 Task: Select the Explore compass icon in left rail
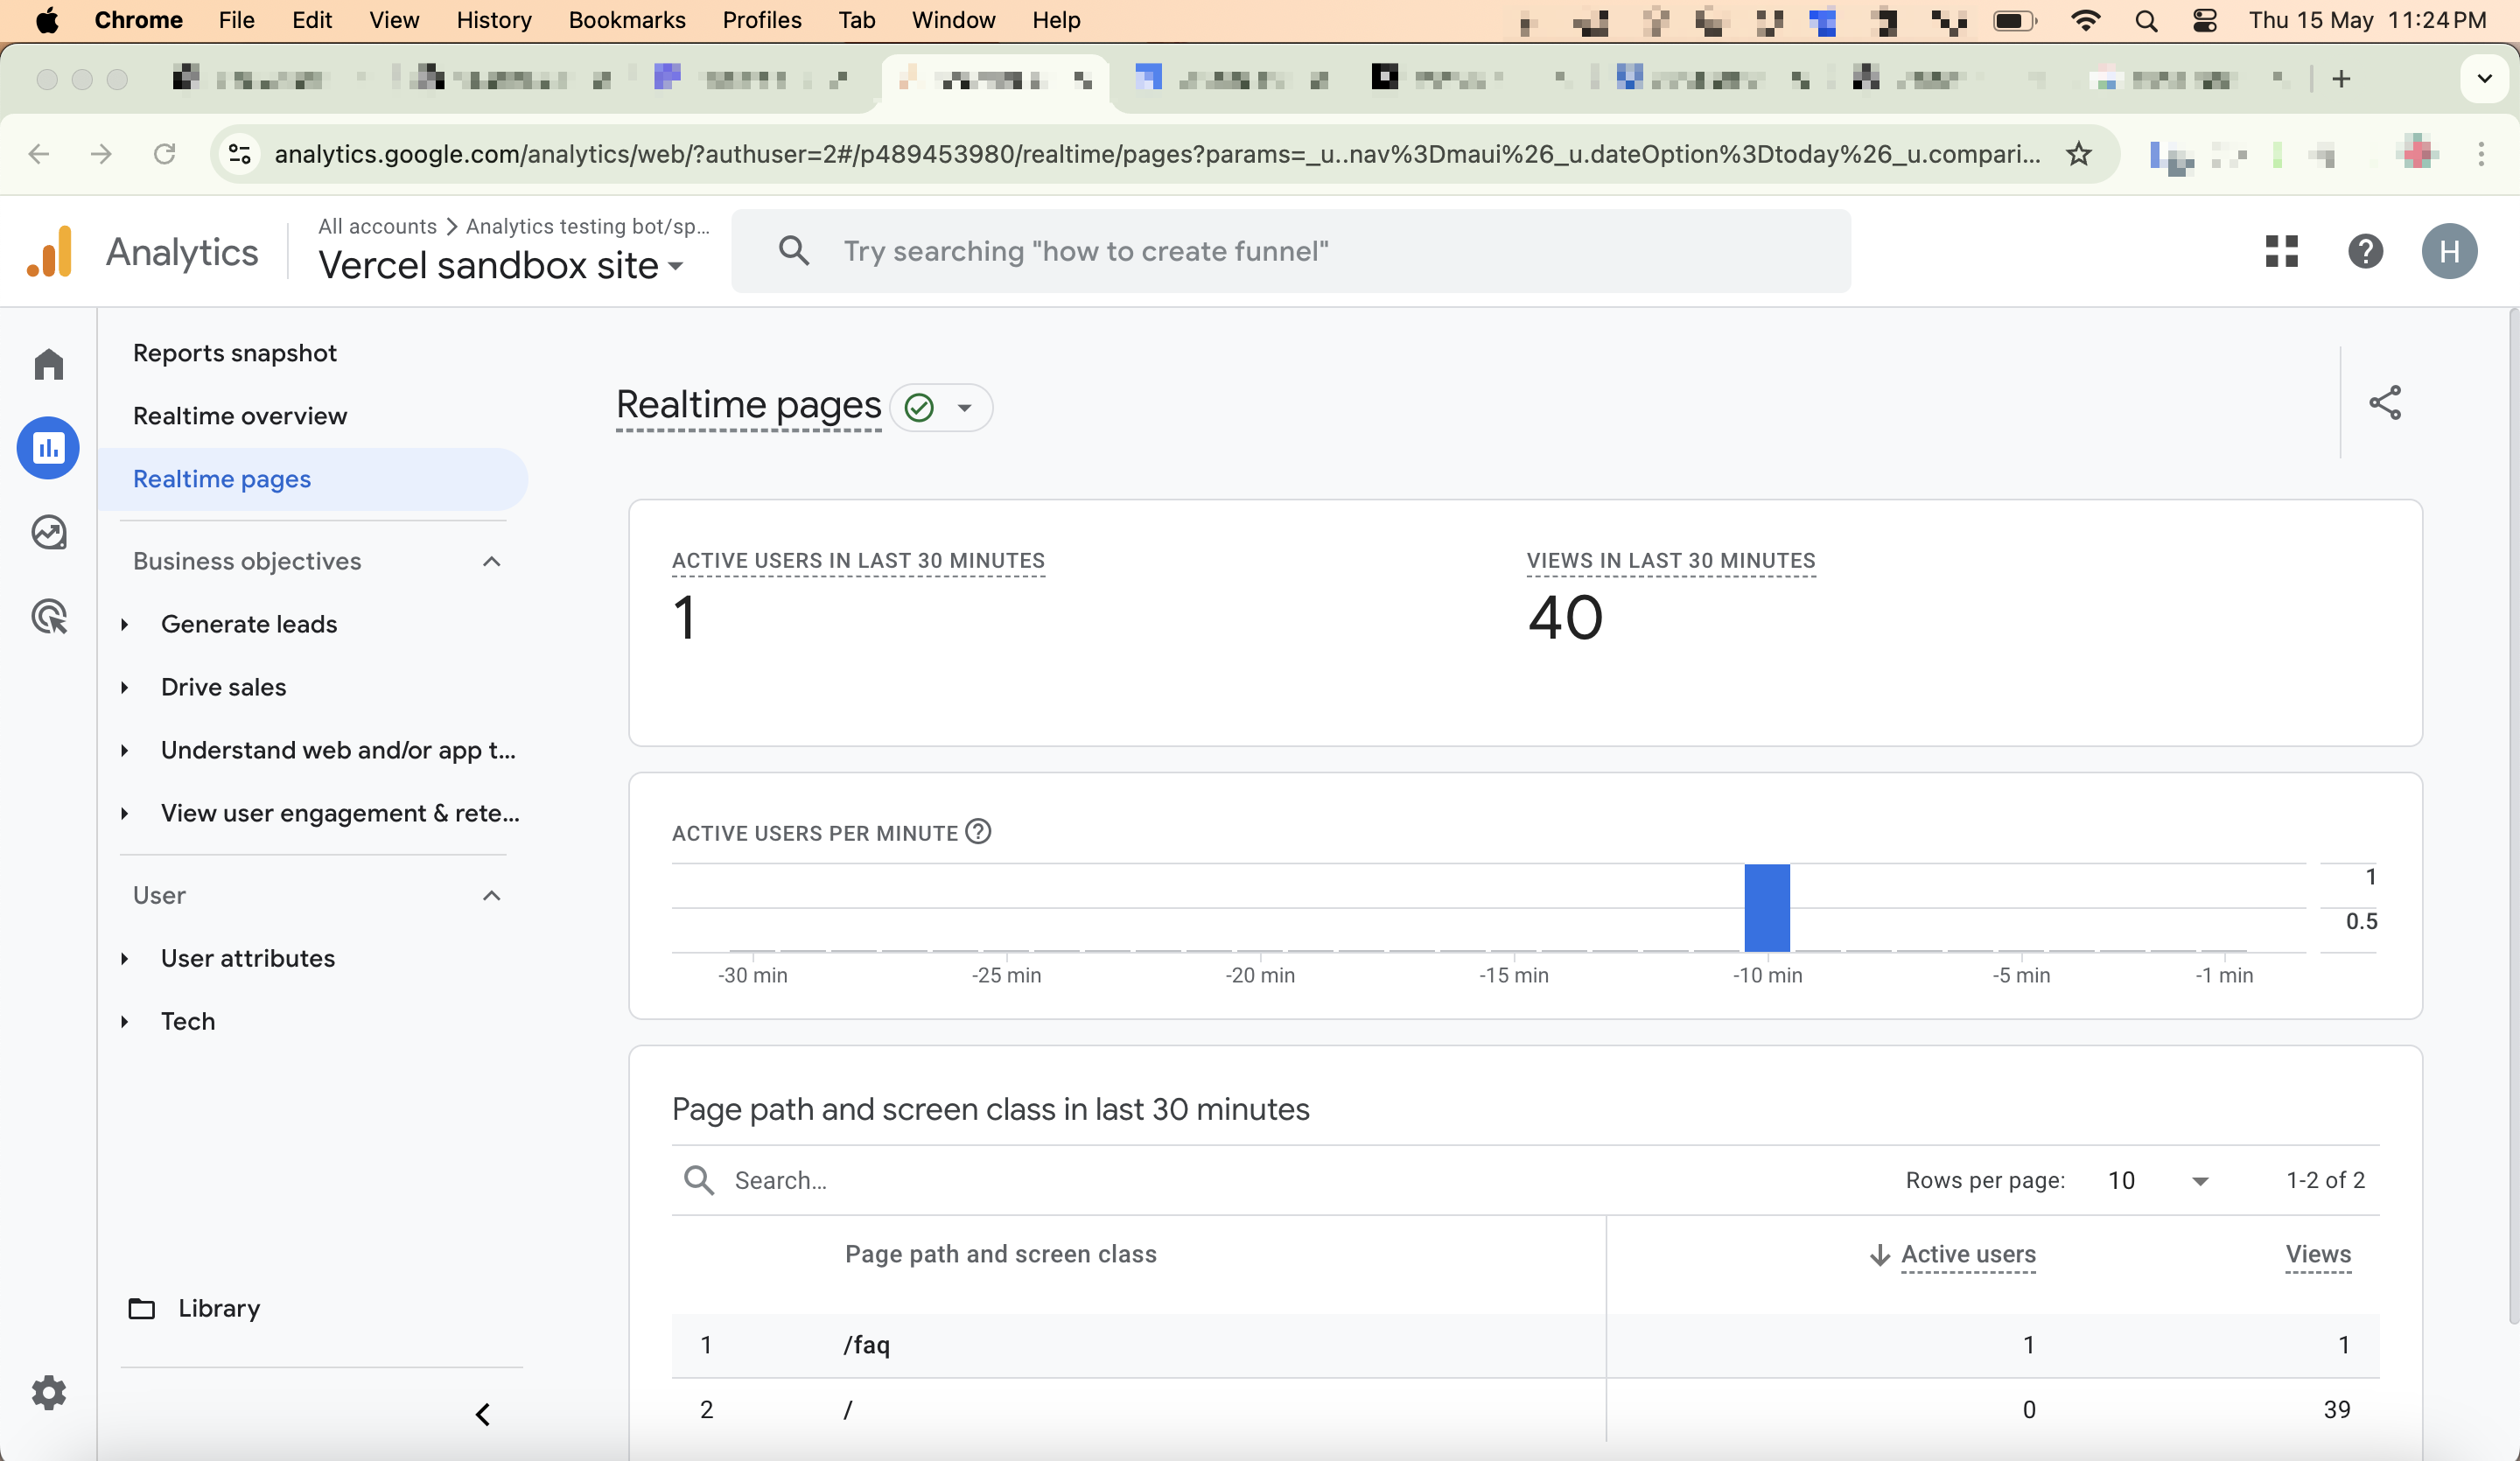click(48, 532)
